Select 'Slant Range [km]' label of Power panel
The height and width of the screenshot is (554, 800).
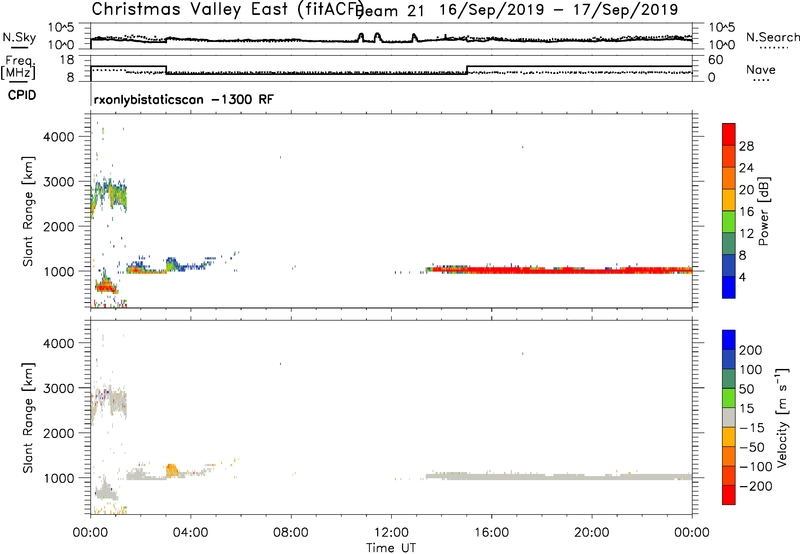pos(28,211)
